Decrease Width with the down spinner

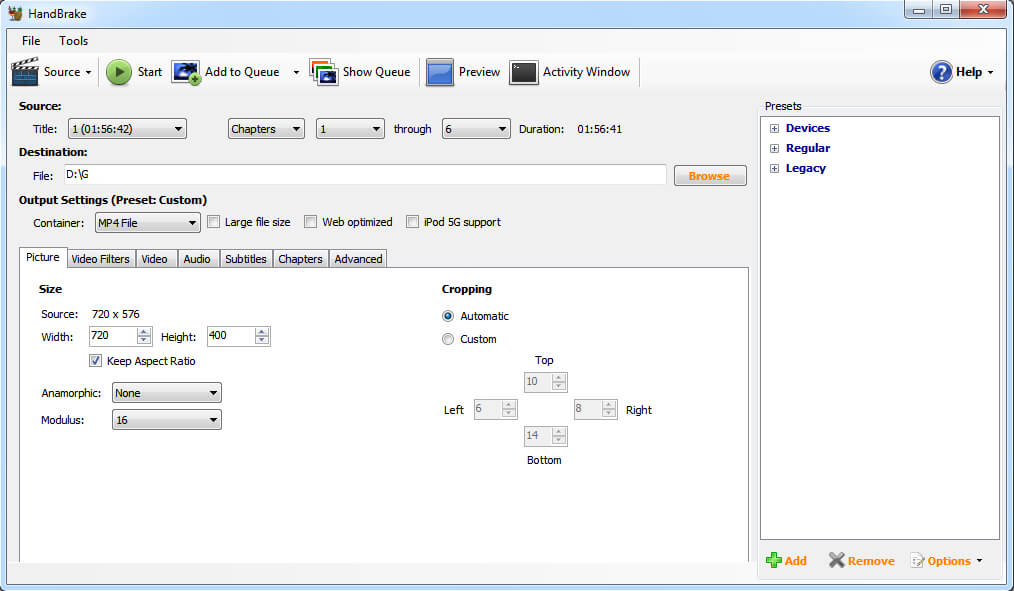(144, 341)
